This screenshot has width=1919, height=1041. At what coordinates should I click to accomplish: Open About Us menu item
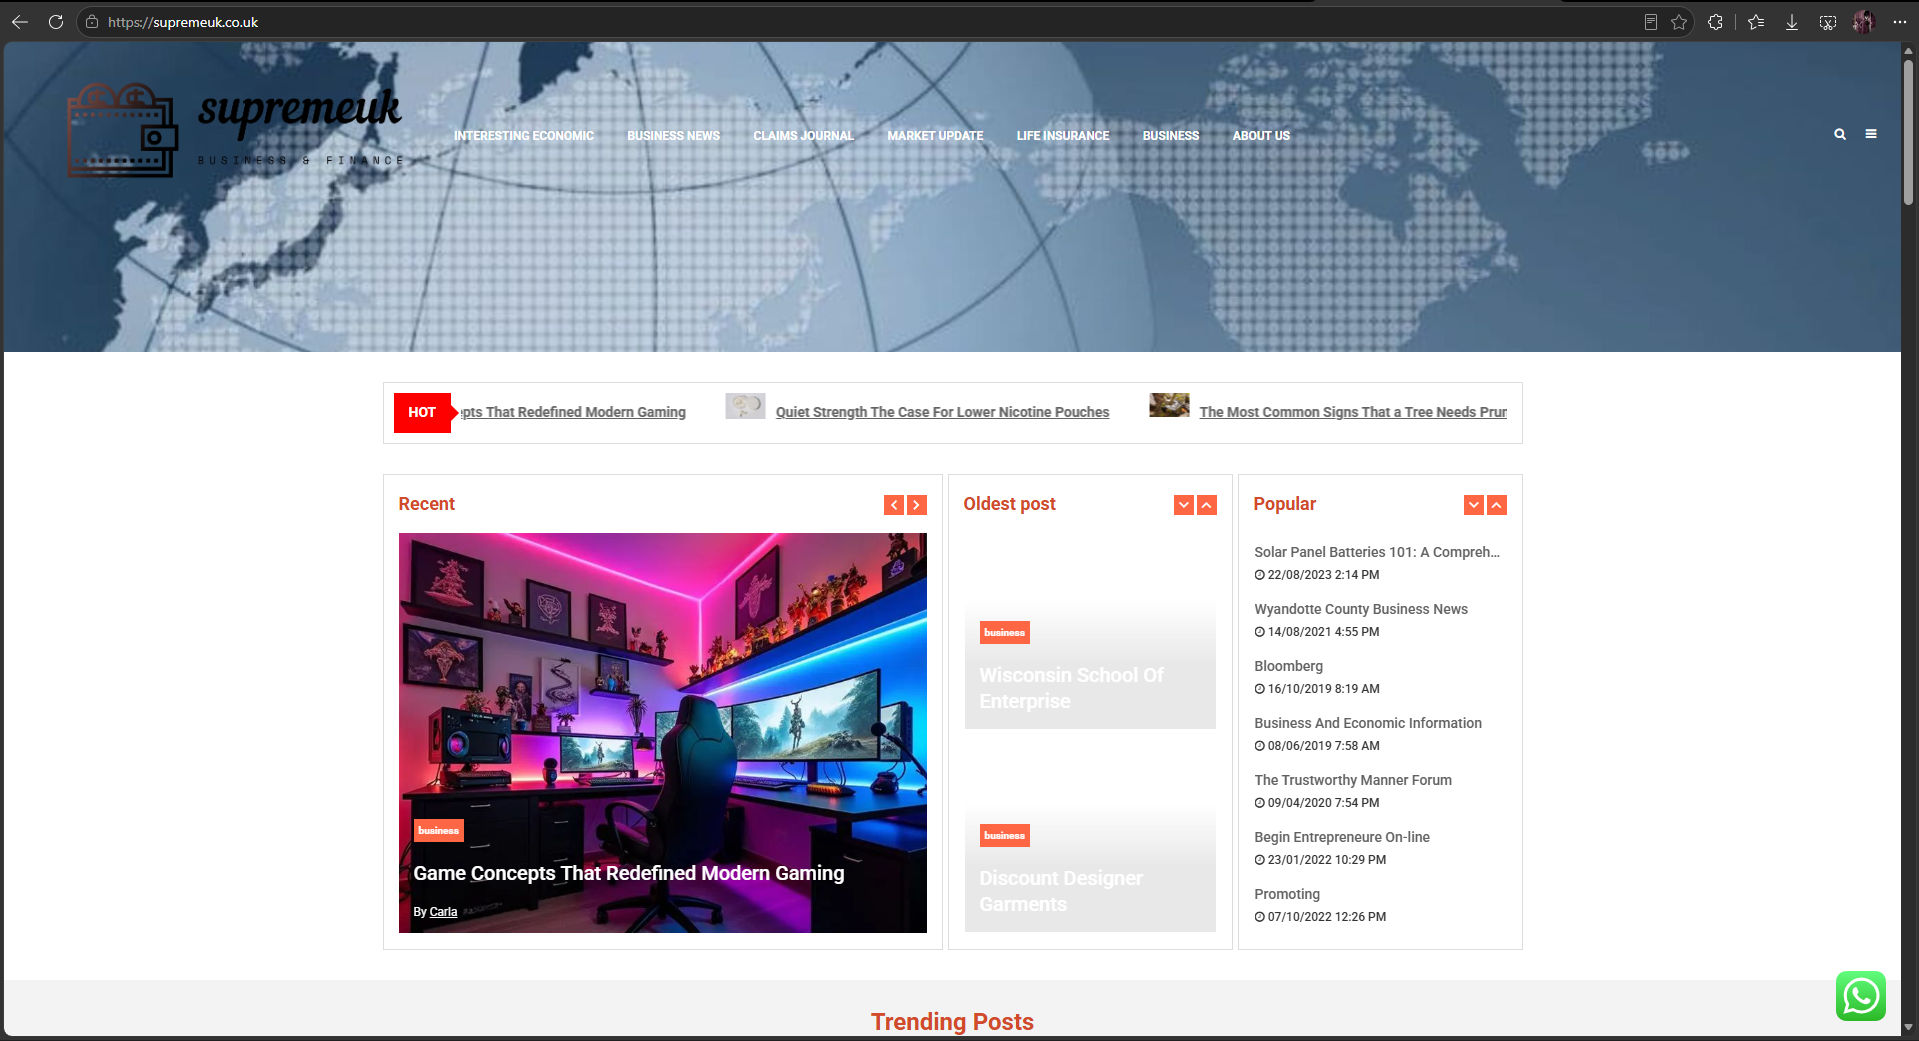1261,136
